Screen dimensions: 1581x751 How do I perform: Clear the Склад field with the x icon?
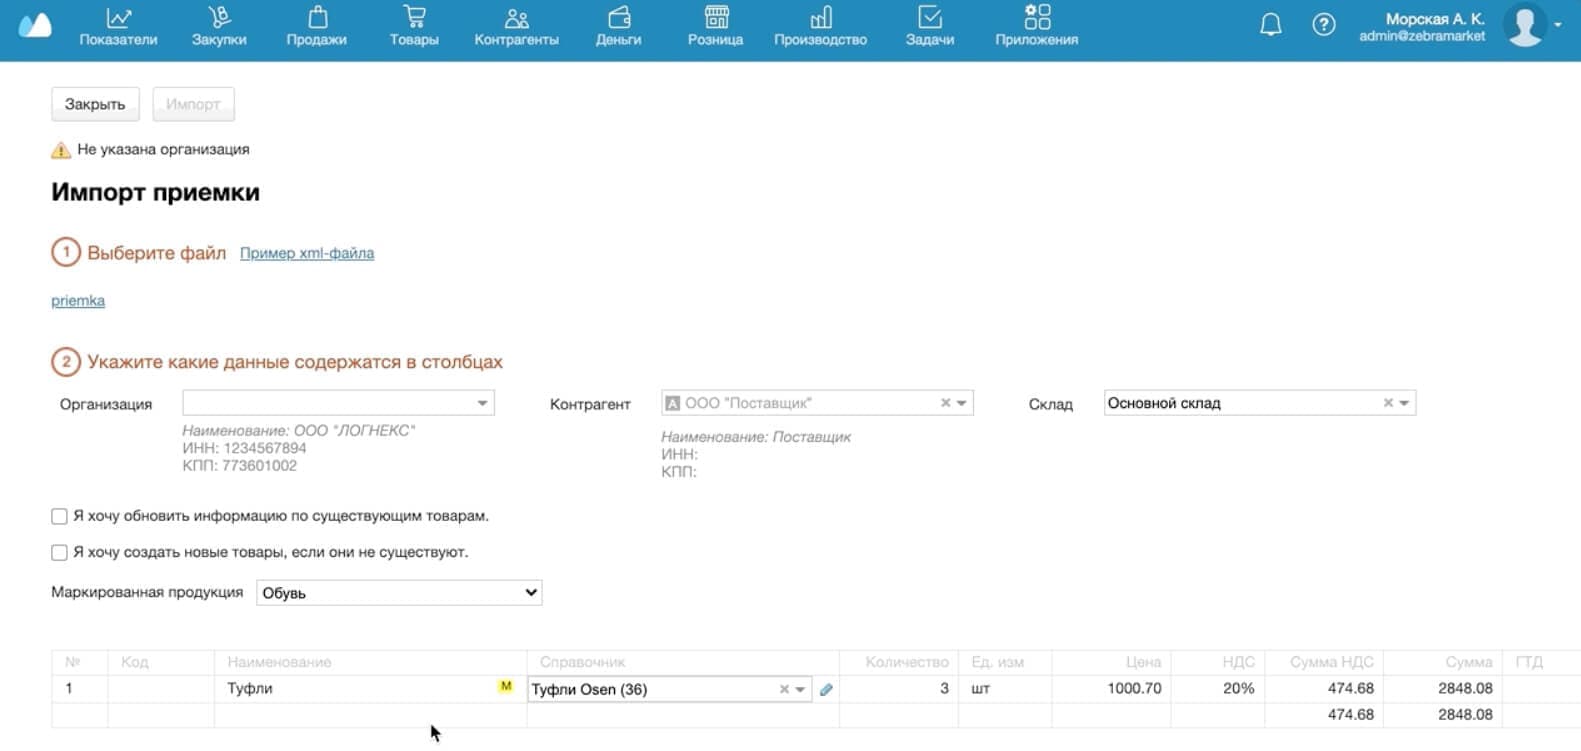coord(1388,403)
